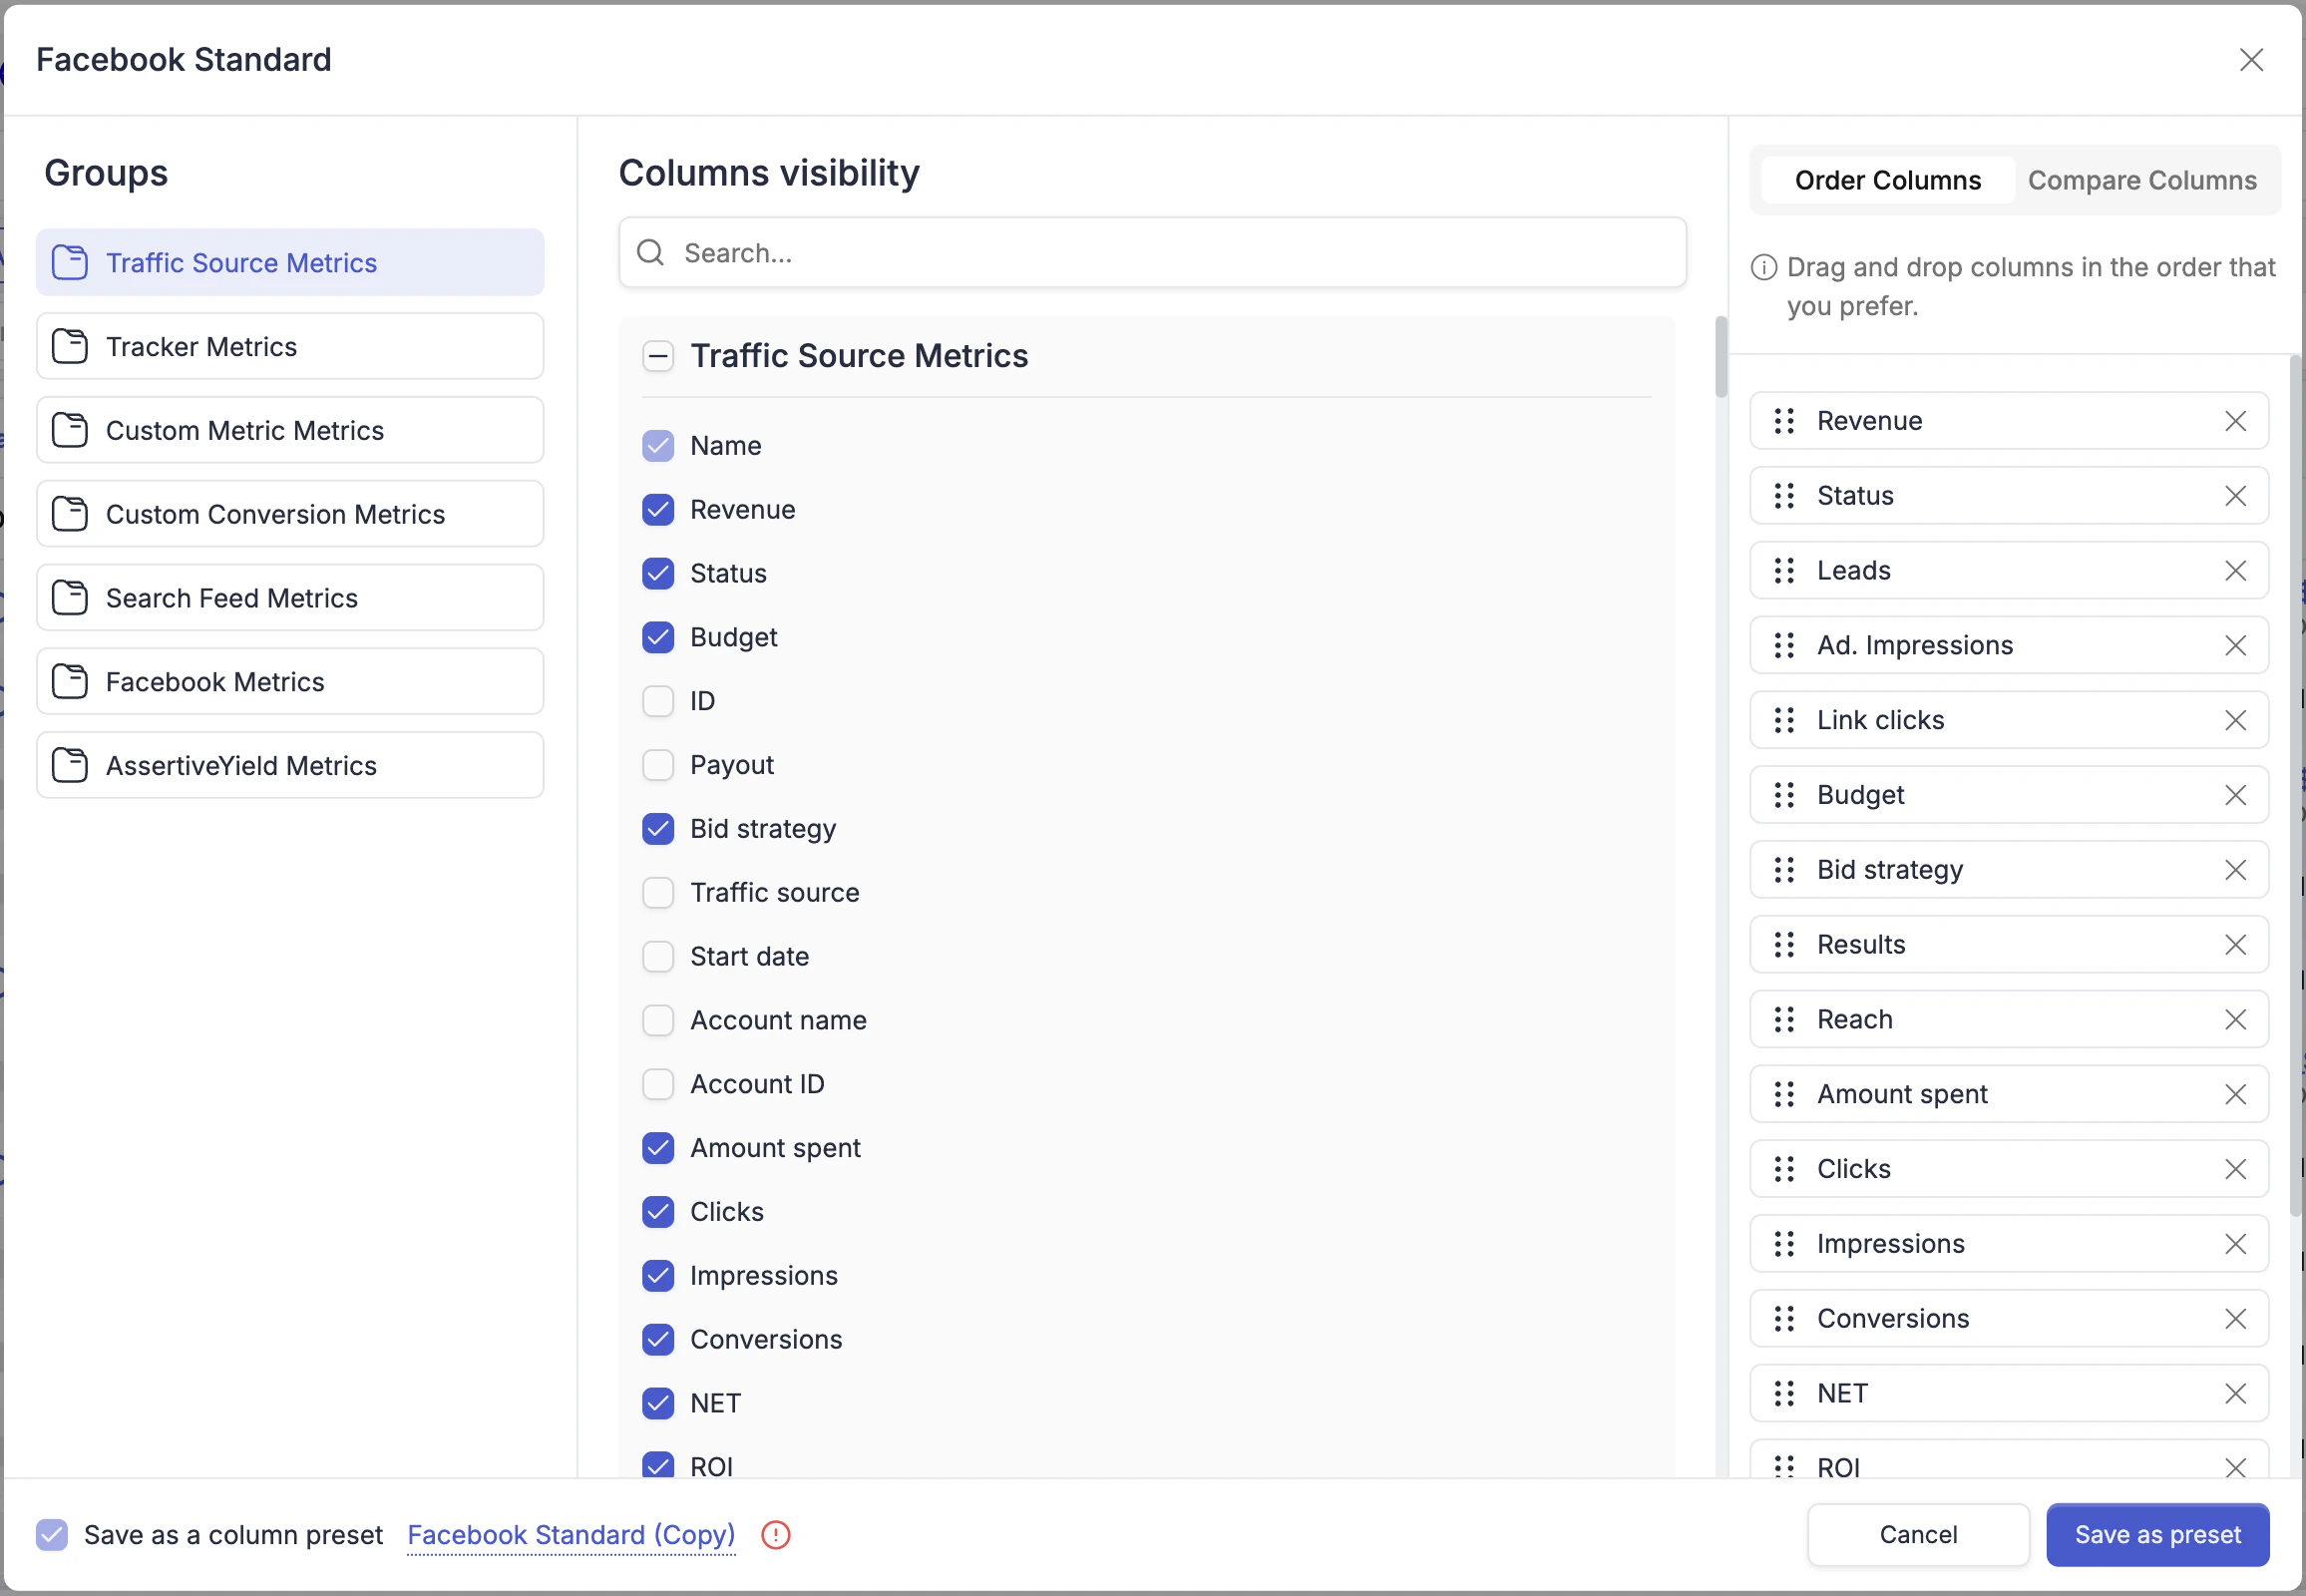The width and height of the screenshot is (2306, 1596).
Task: Remove Revenue from ordered columns
Action: (2235, 421)
